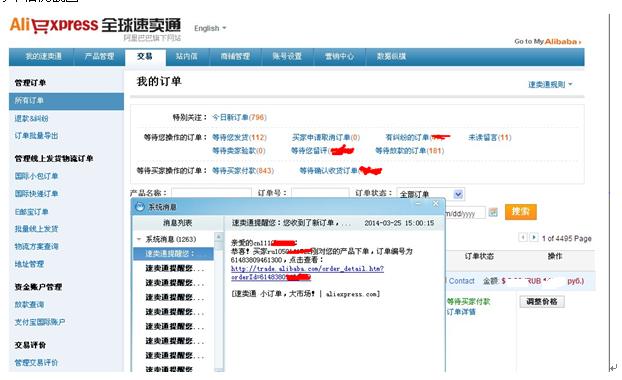The width and height of the screenshot is (622, 380).
Task: Click the 消息列表 header
Action: coord(178,223)
